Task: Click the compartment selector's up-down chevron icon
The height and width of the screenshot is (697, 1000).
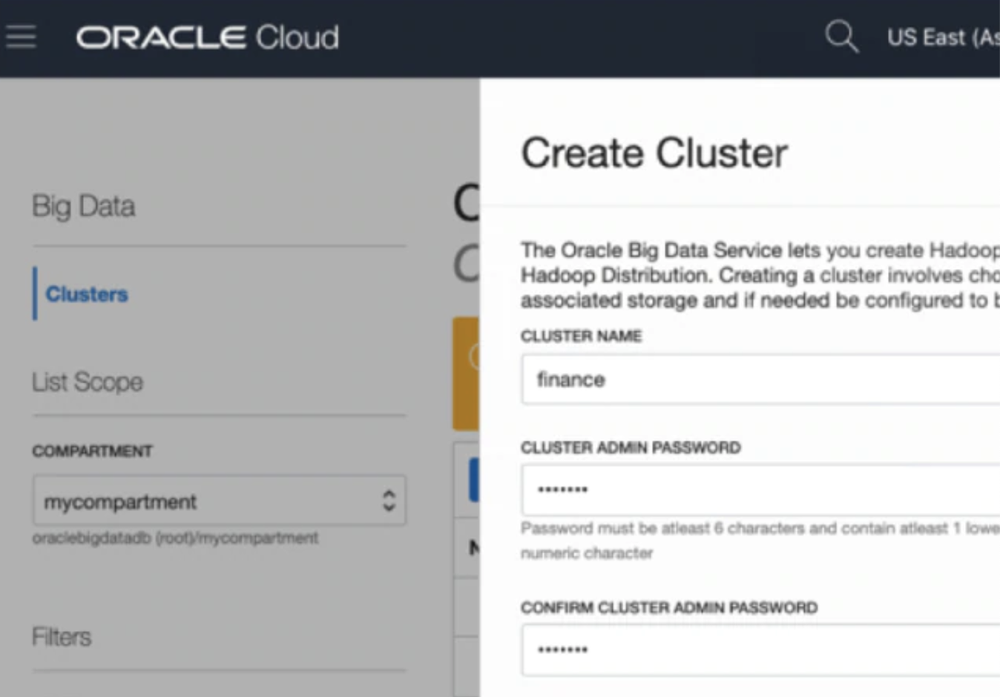Action: (389, 501)
